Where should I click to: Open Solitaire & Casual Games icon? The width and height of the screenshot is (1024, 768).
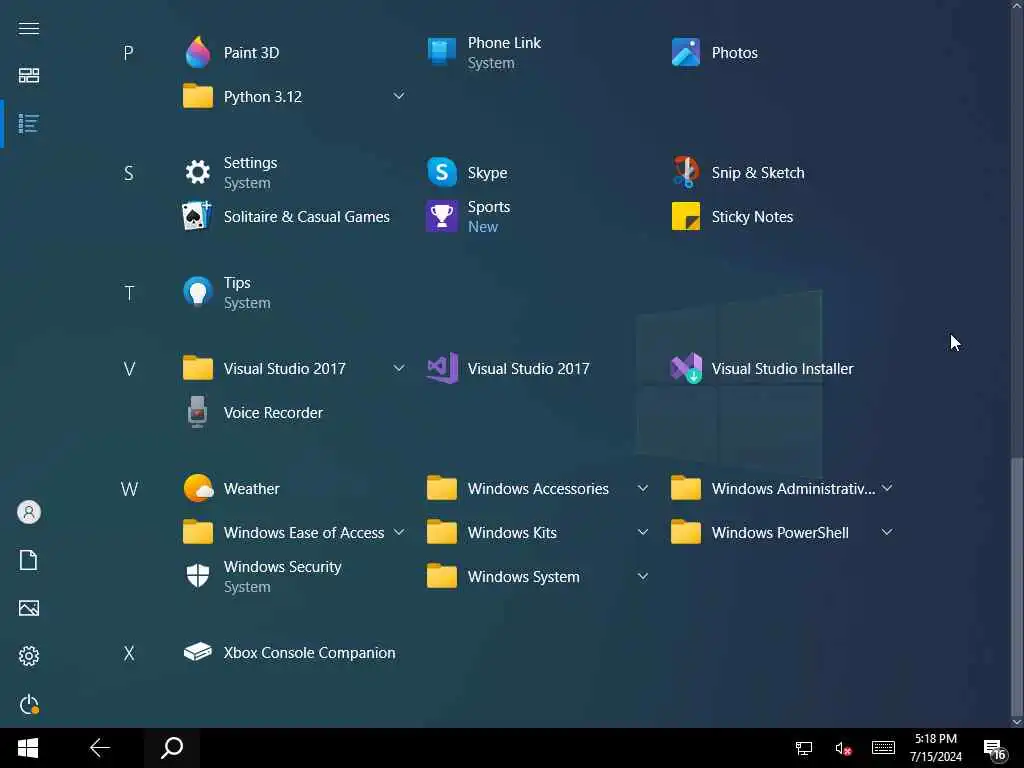pyautogui.click(x=197, y=216)
